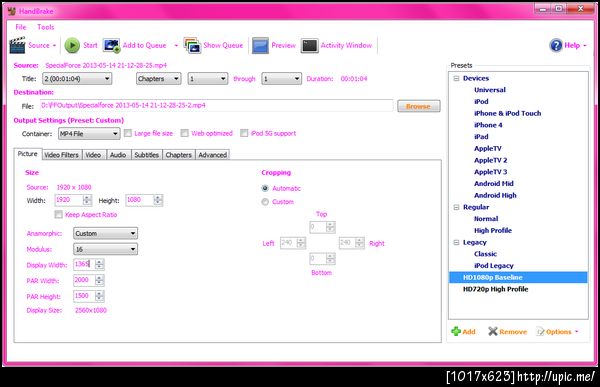Select the Picture tab

[28, 153]
